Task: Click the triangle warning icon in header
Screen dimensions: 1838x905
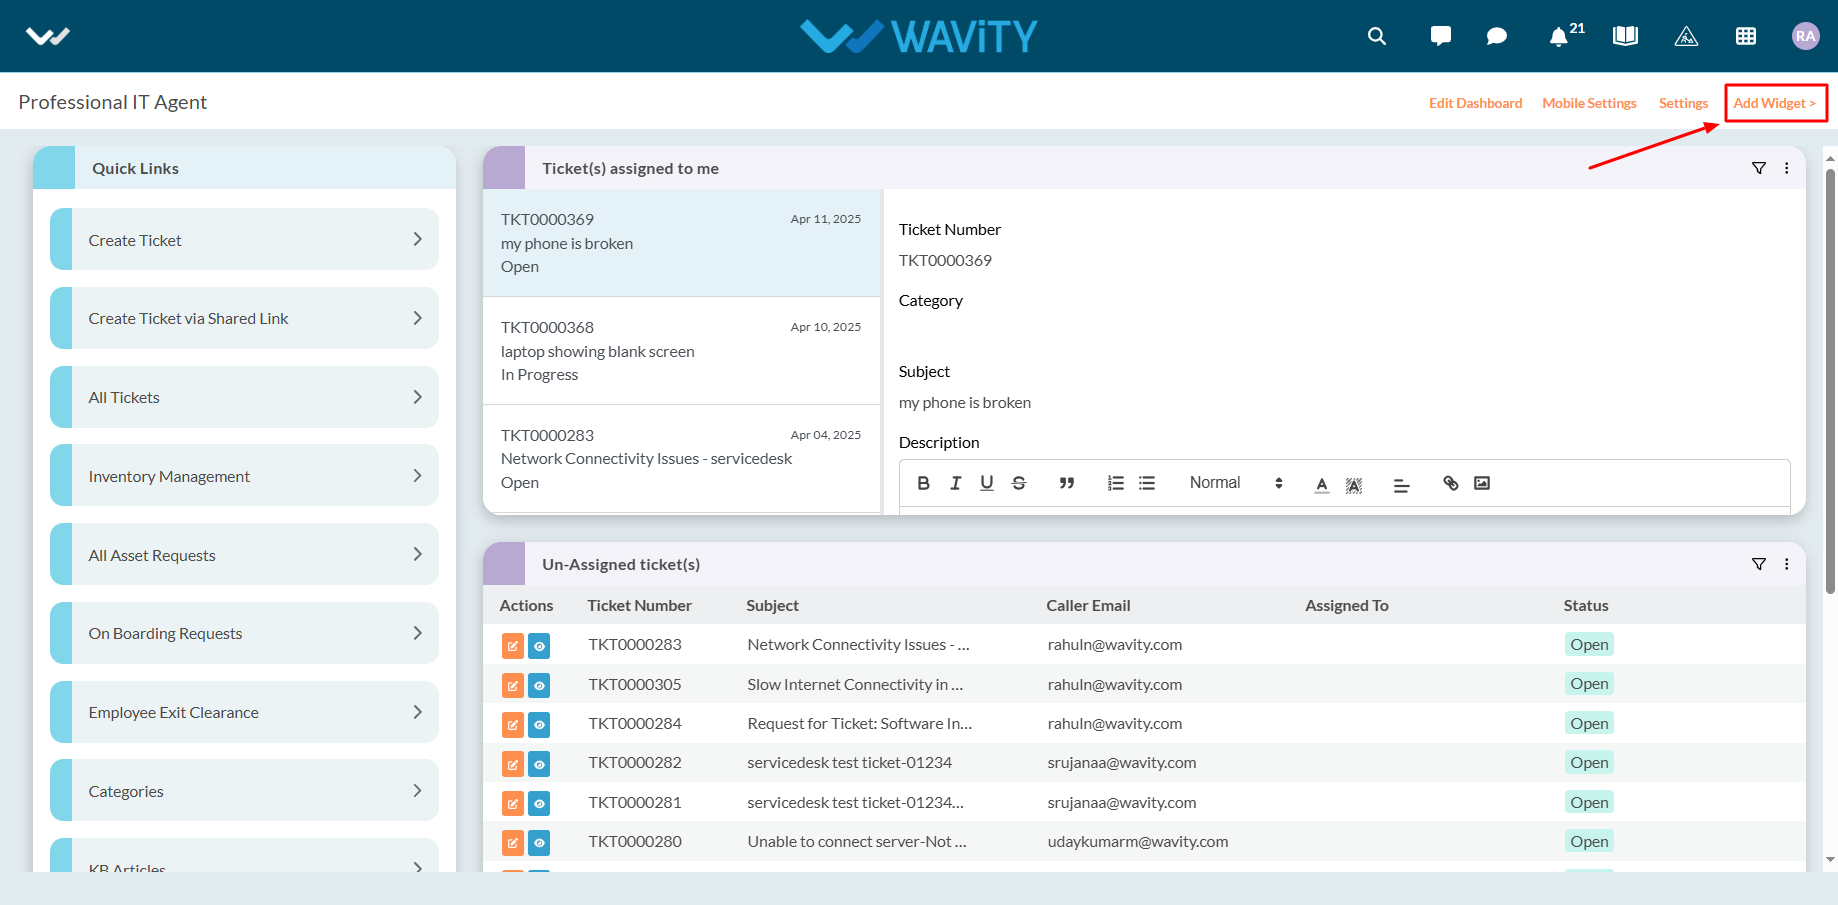Action: point(1686,36)
